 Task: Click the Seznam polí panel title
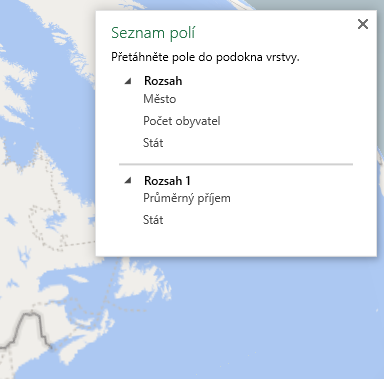coord(153,33)
